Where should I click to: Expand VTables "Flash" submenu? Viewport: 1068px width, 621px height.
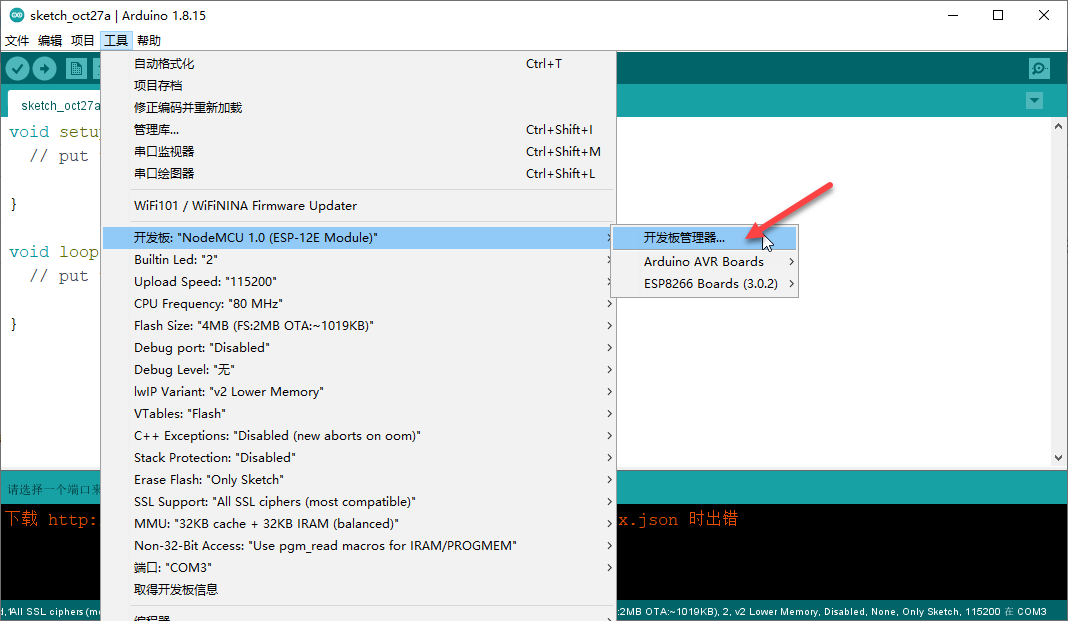pos(359,413)
